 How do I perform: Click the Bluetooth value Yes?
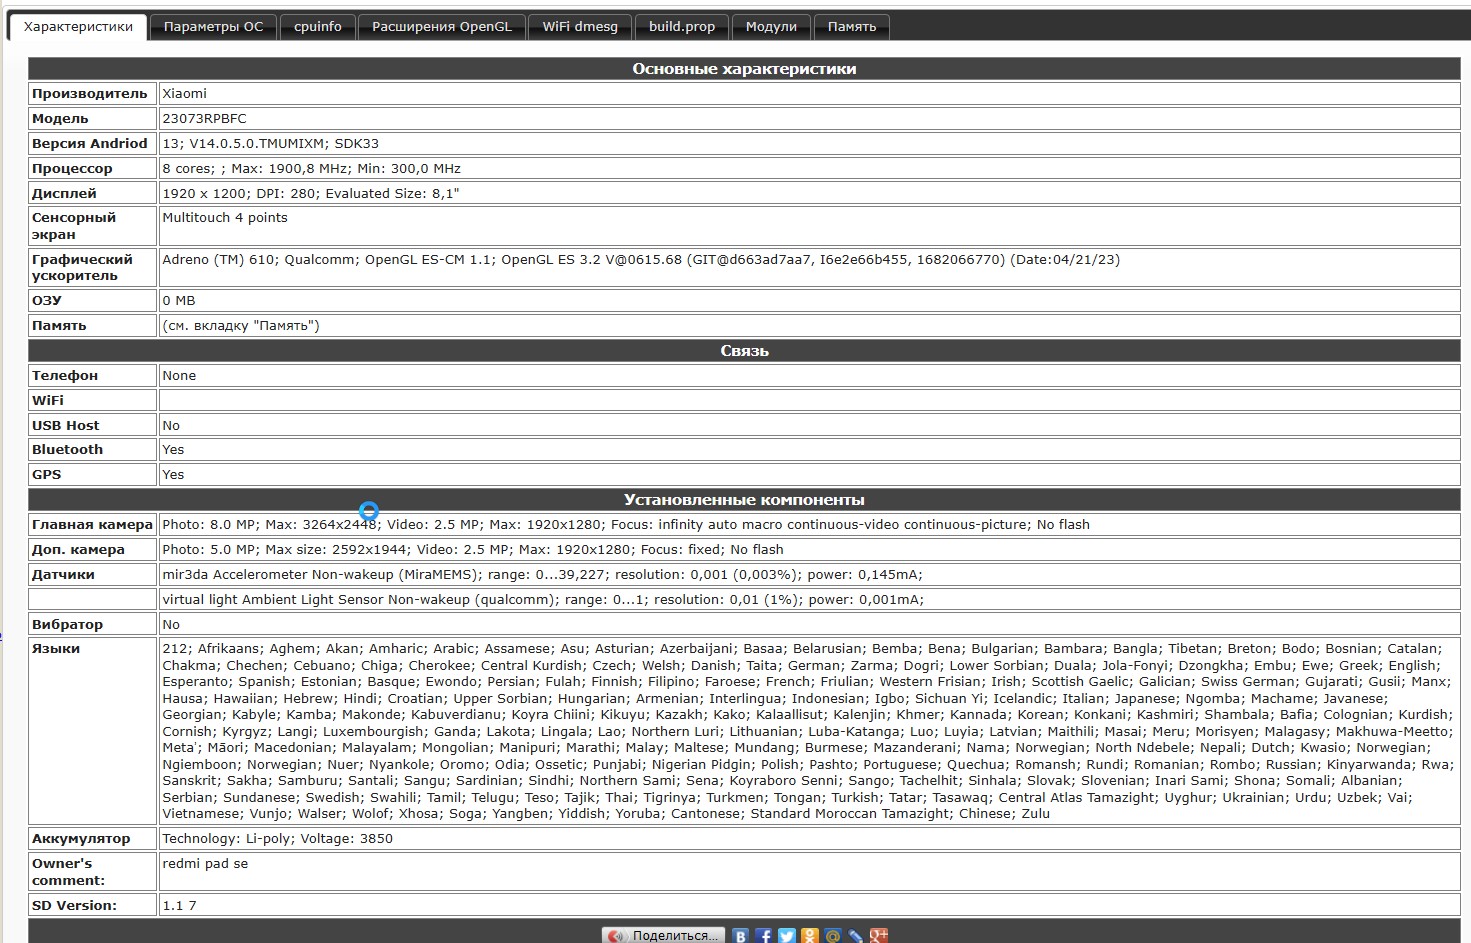tap(173, 449)
